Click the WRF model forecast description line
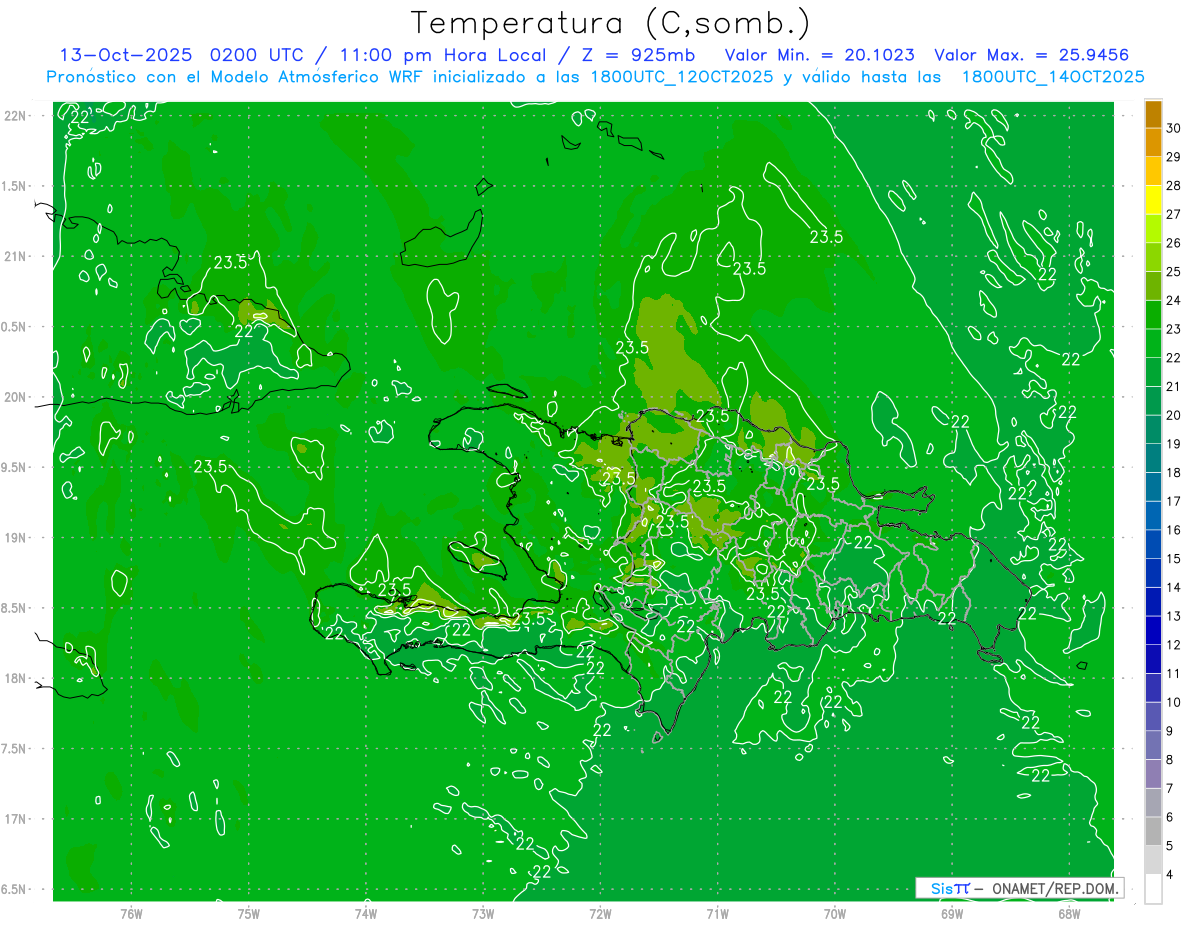This screenshot has width=1200, height=927. tap(595, 77)
